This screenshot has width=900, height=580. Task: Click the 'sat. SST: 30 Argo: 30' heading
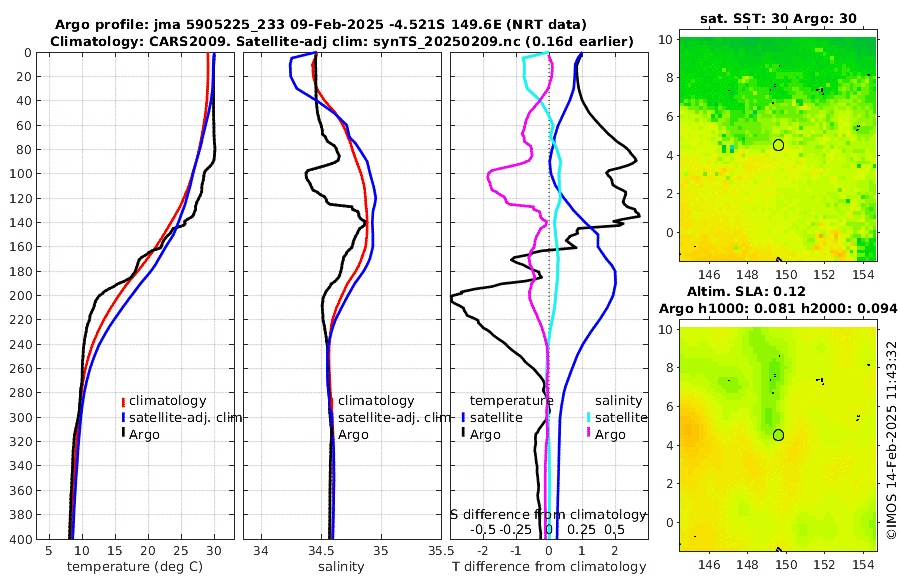point(778,18)
